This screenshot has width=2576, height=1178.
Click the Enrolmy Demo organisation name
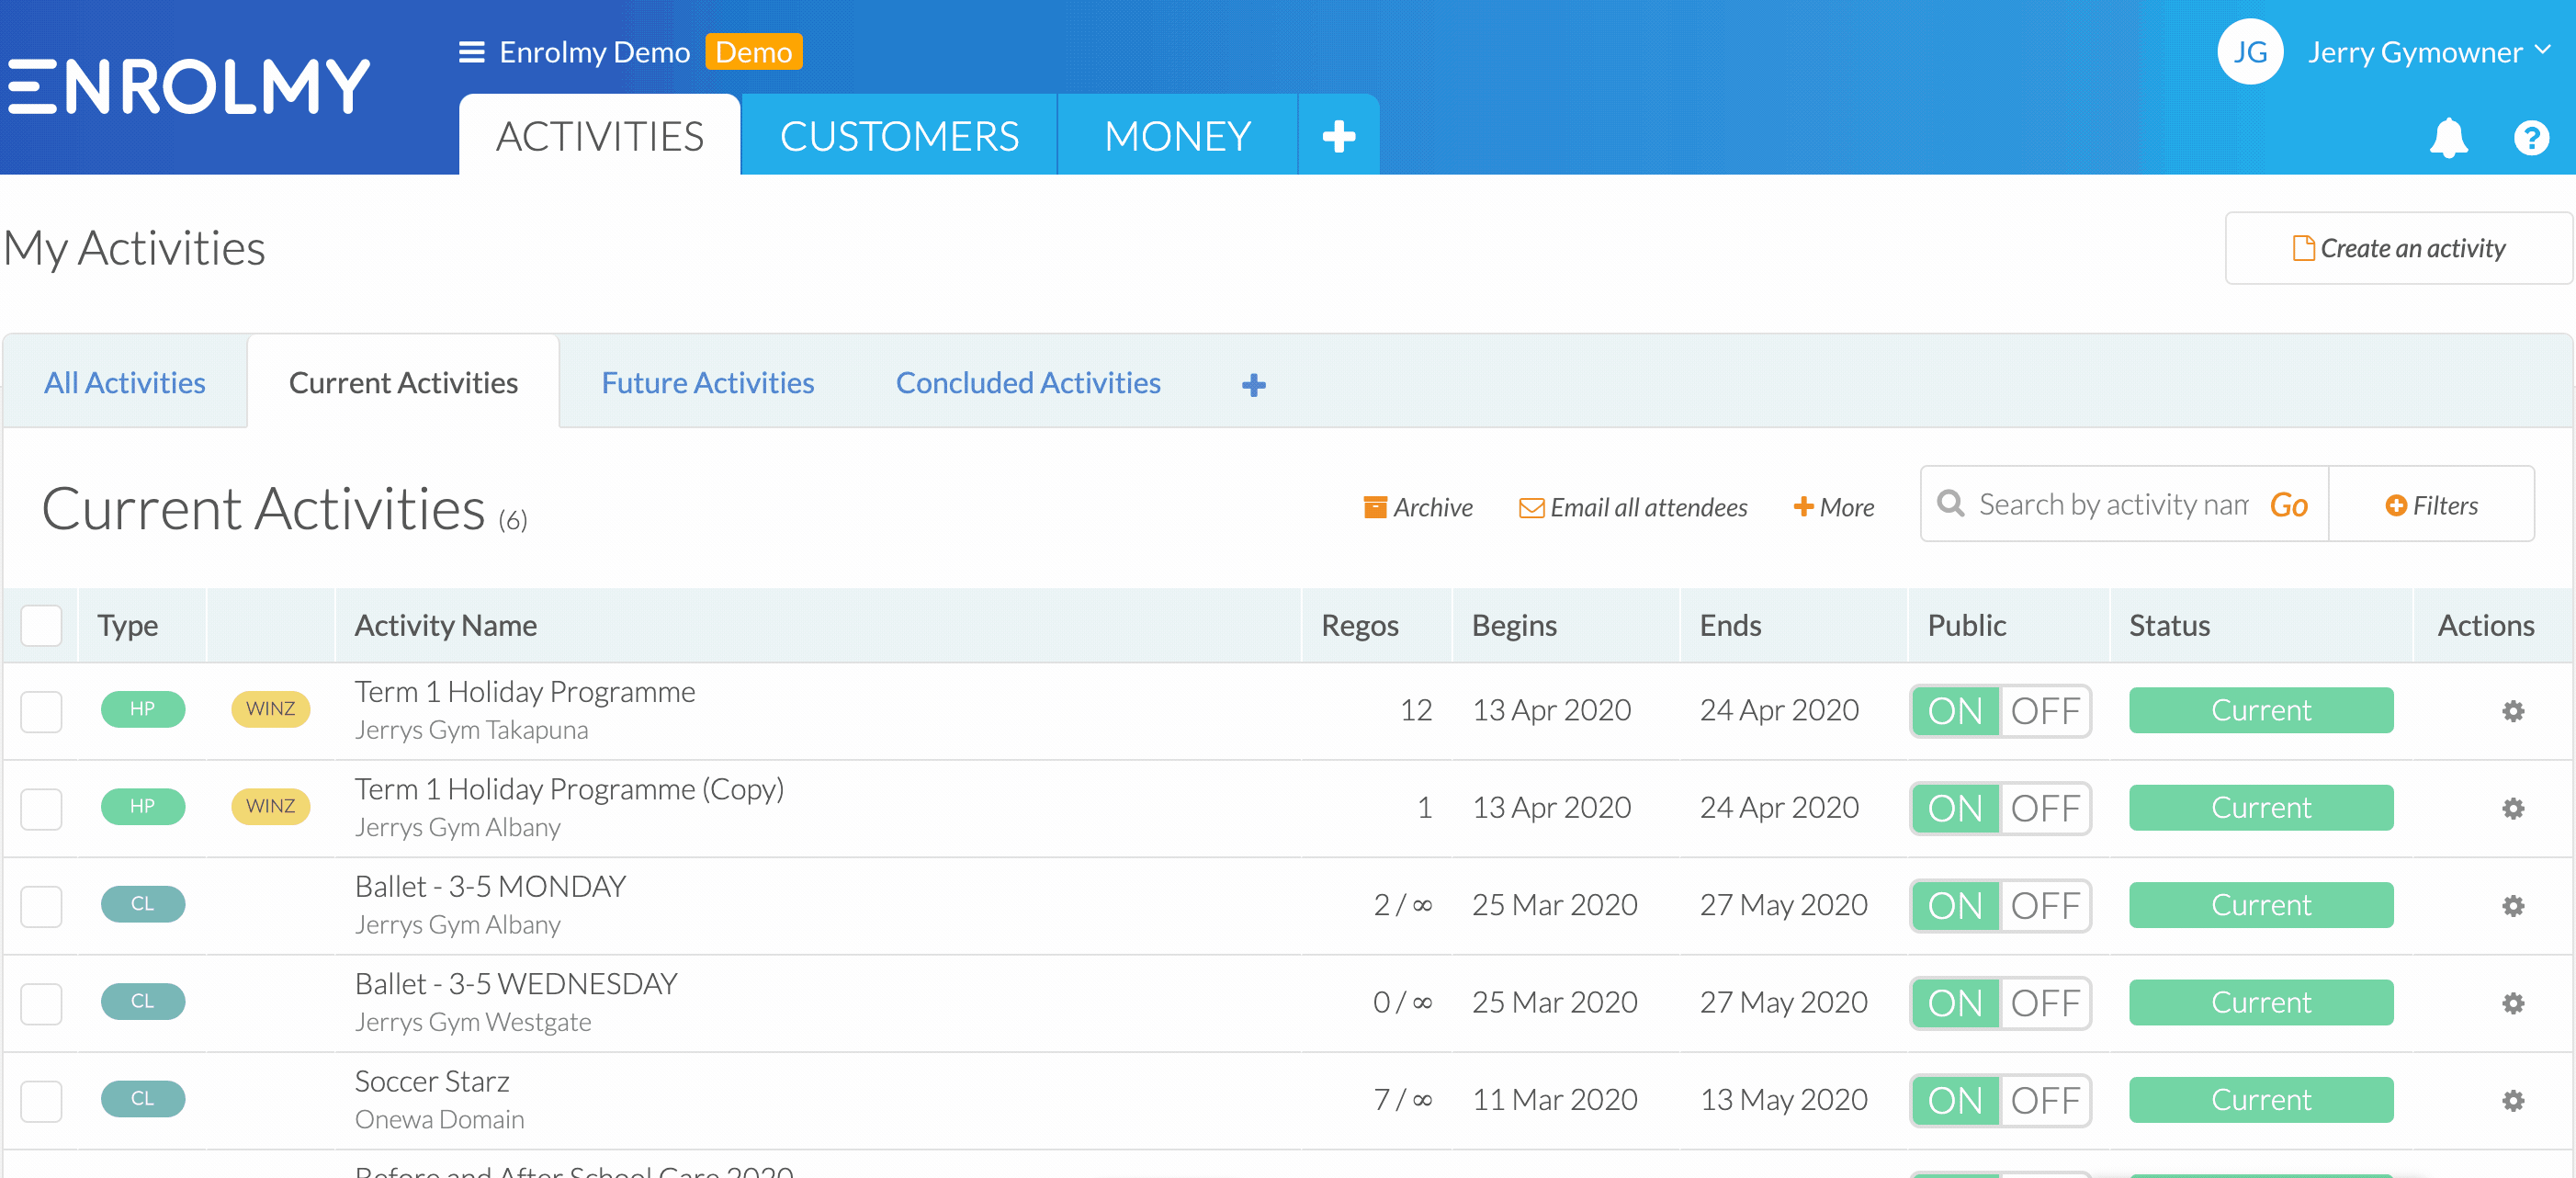point(594,52)
